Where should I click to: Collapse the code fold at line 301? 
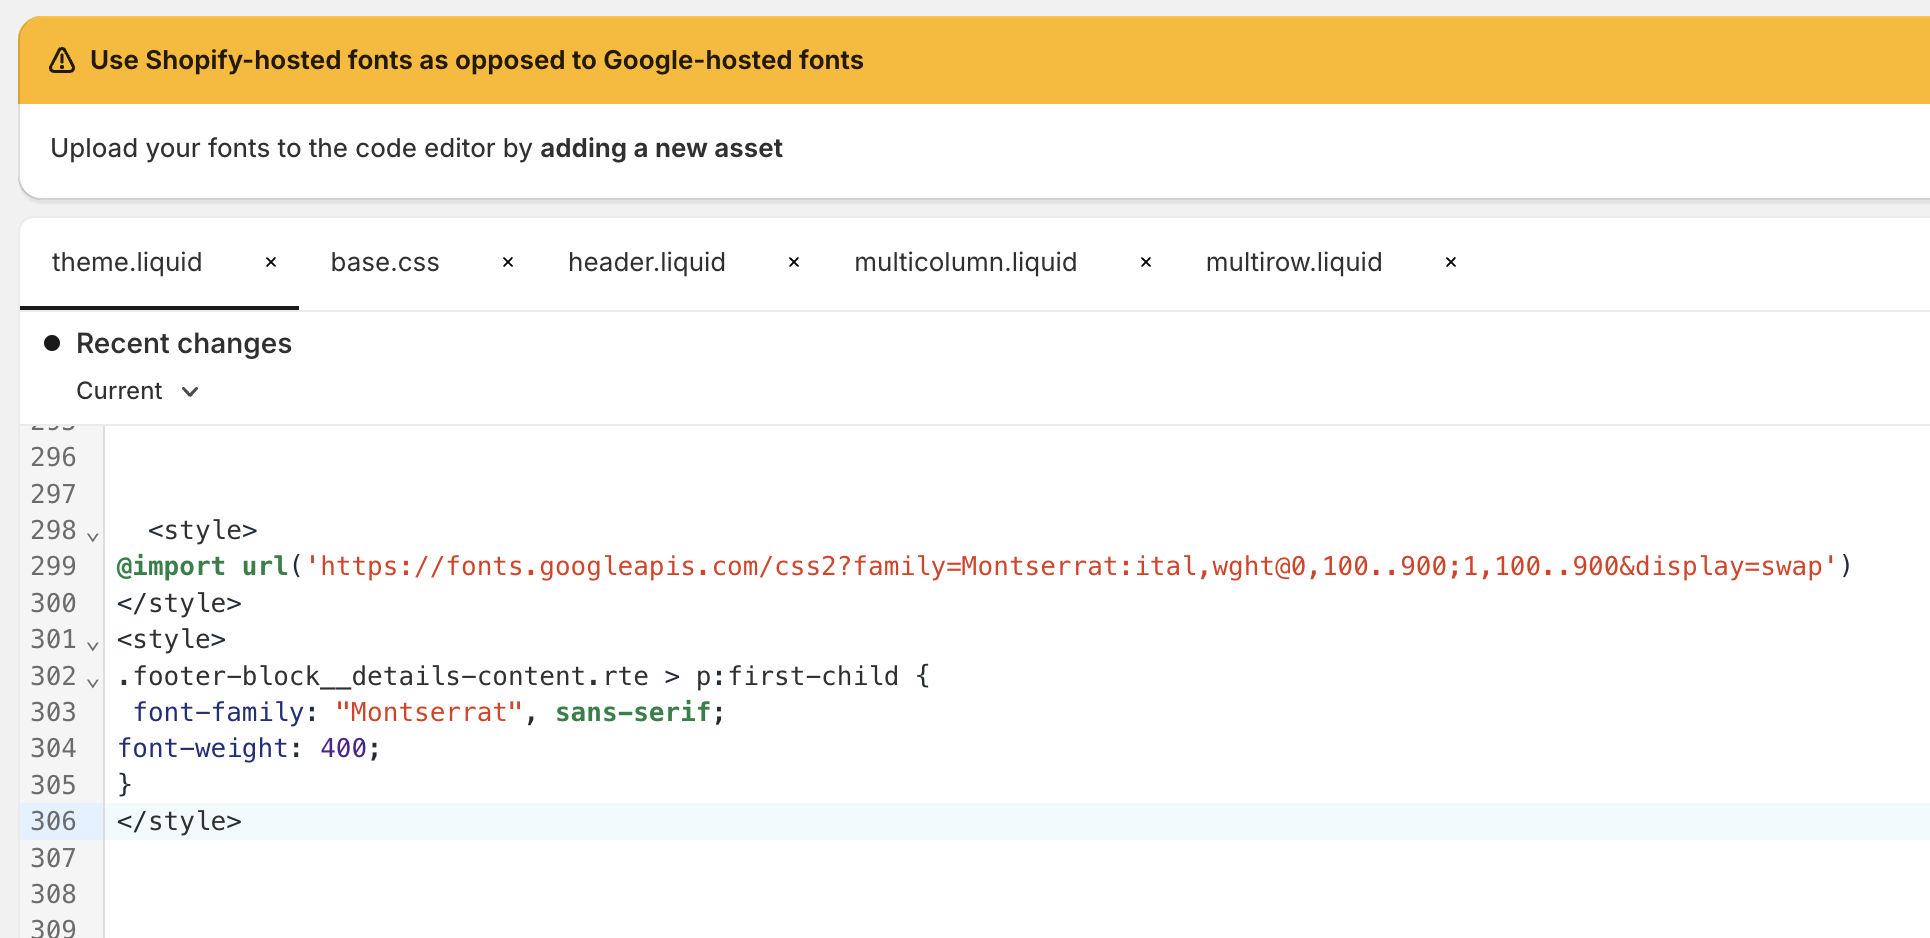point(93,645)
